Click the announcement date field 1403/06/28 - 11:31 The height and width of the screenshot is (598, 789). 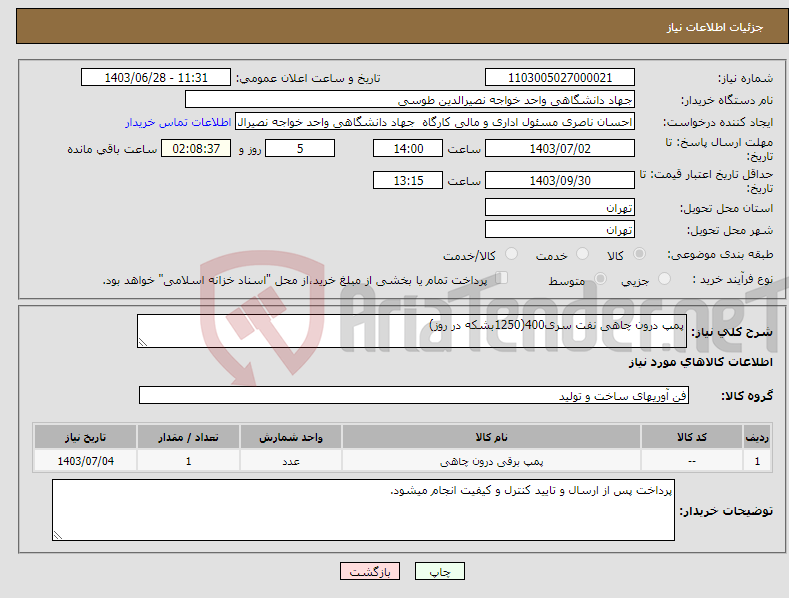coord(155,78)
